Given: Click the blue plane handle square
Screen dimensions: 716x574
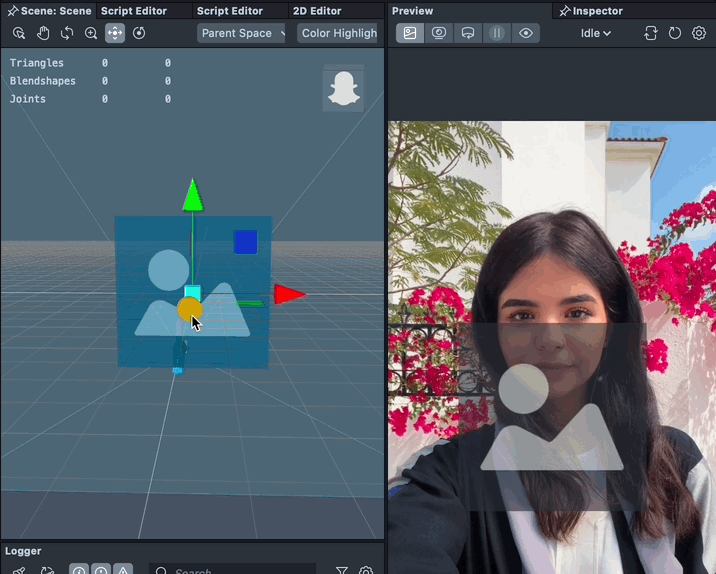Looking at the screenshot, I should click(x=246, y=242).
